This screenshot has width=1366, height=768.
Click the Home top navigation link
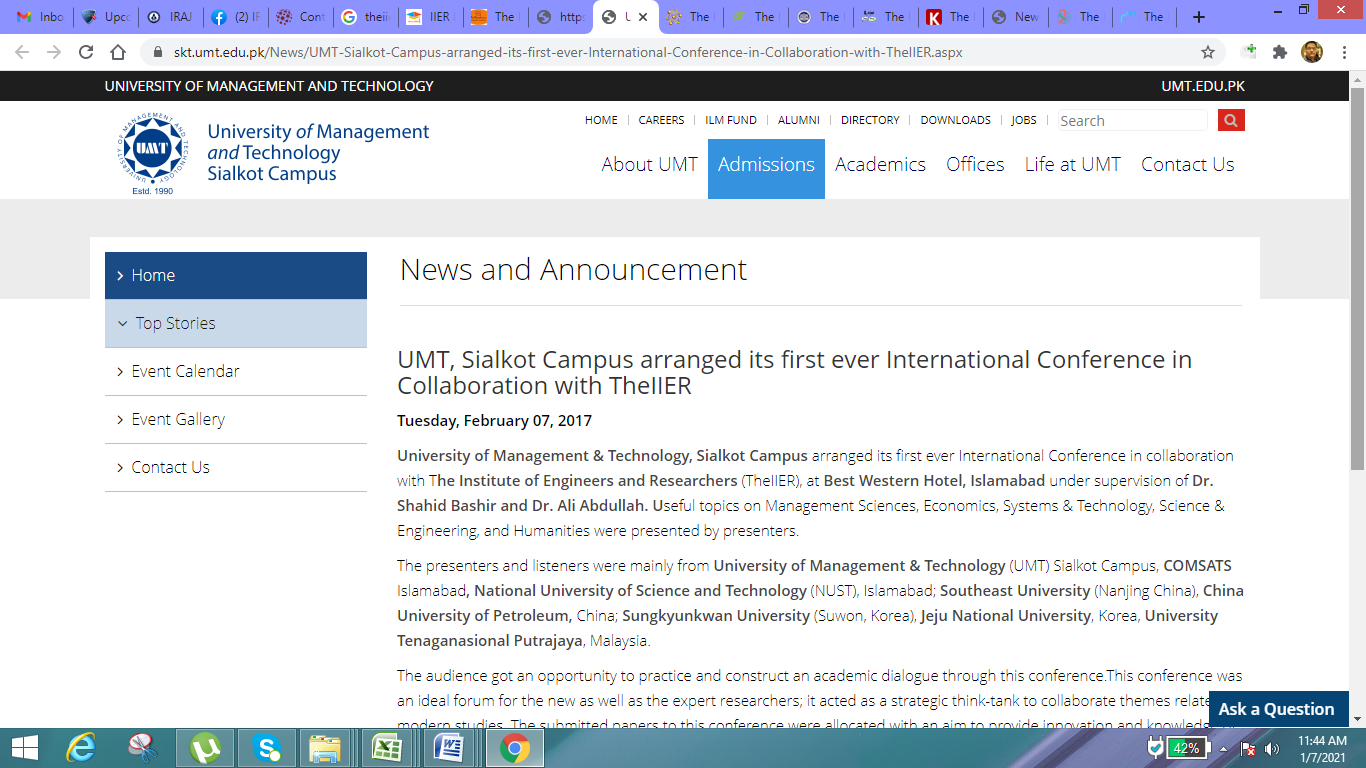(x=601, y=120)
